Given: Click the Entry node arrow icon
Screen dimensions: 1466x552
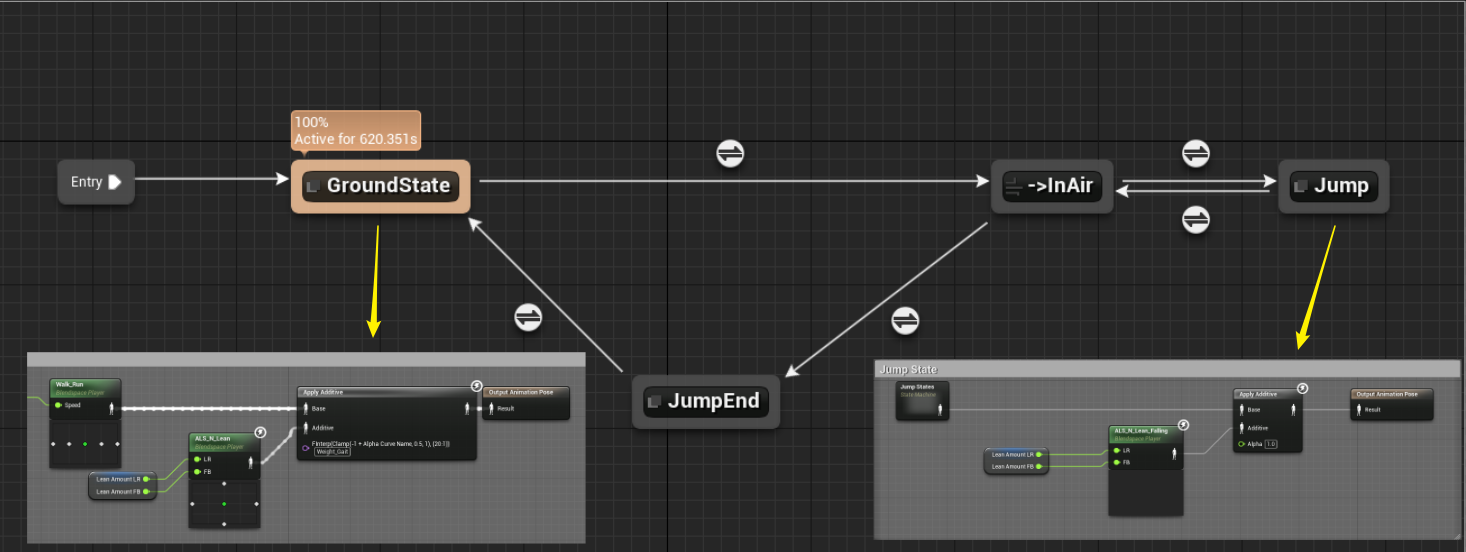Looking at the screenshot, I should (x=115, y=182).
